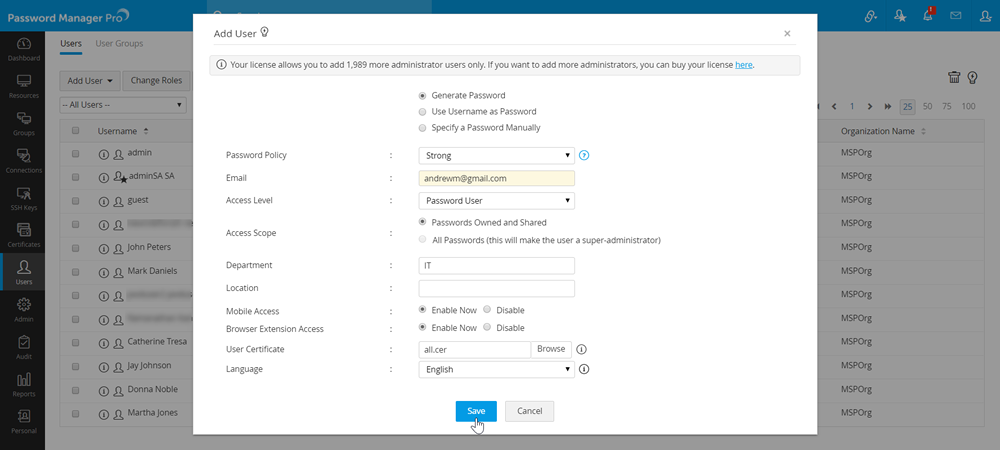
Task: Open the Certificates sidebar icon
Action: pos(22,235)
